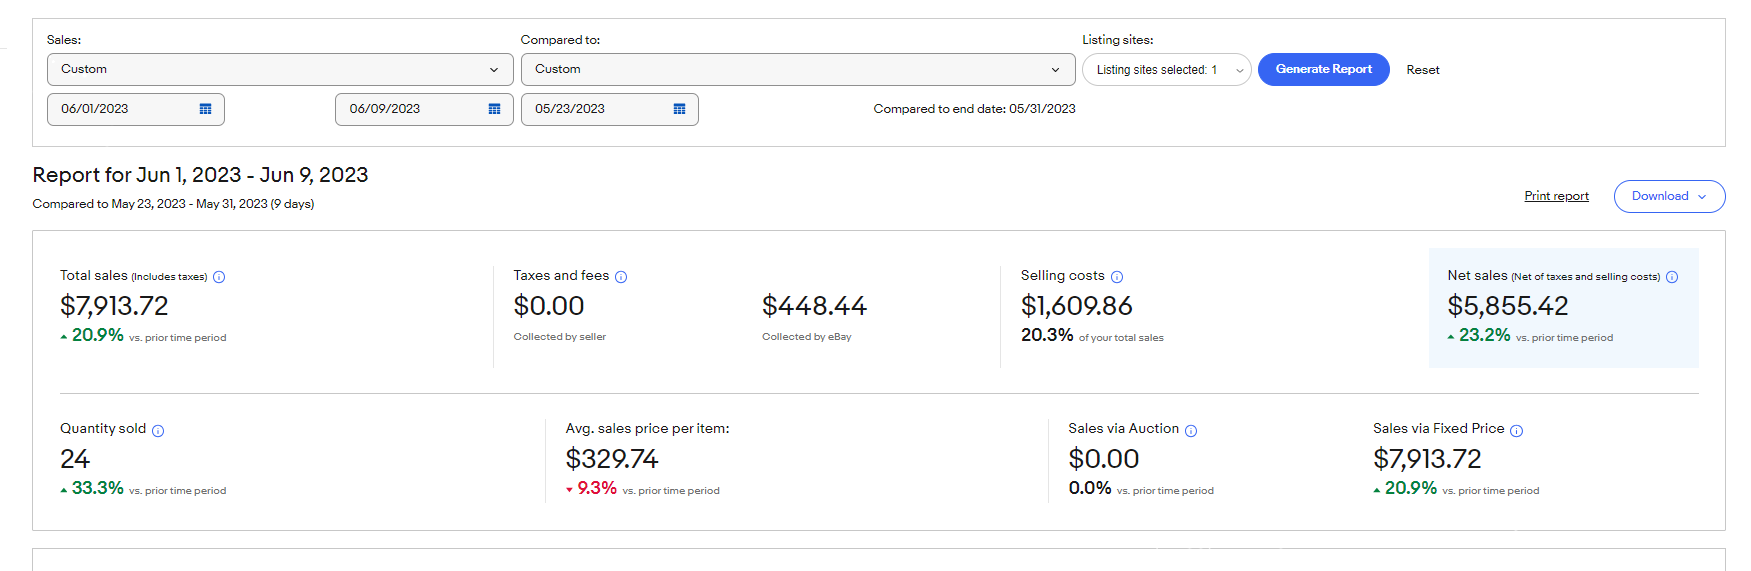This screenshot has height=571, width=1751.
Task: Show info tooltip for Total sales
Action: coord(219,277)
